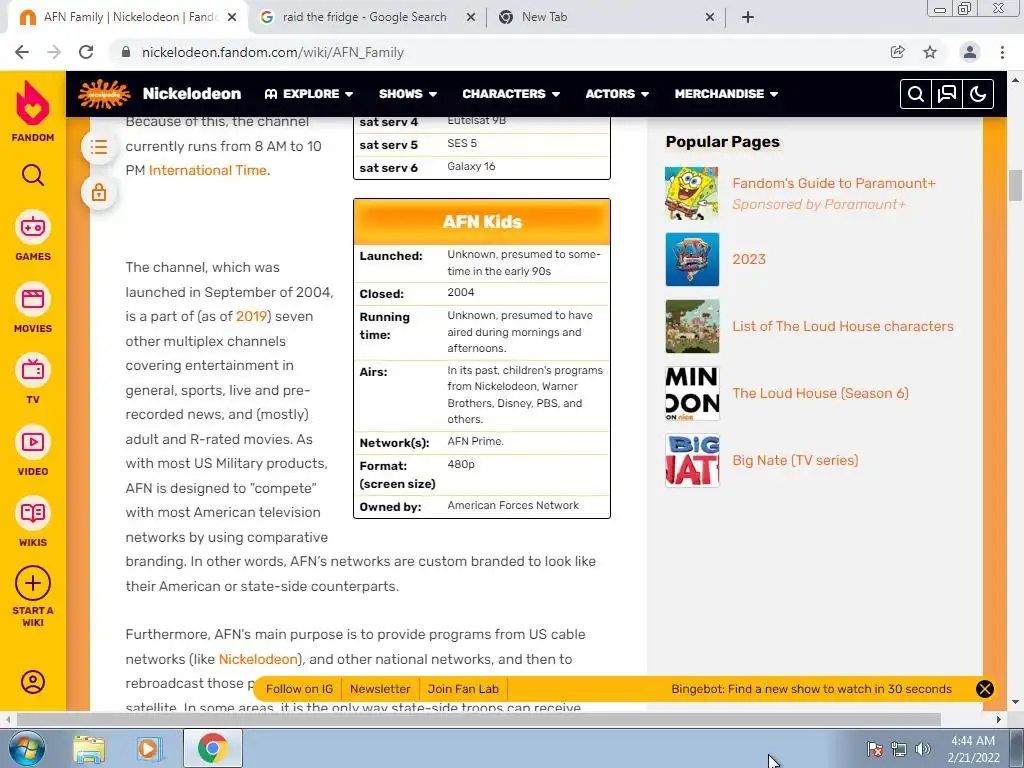Viewport: 1024px width, 768px height.
Task: Share this page via address bar icon
Action: coord(898,52)
